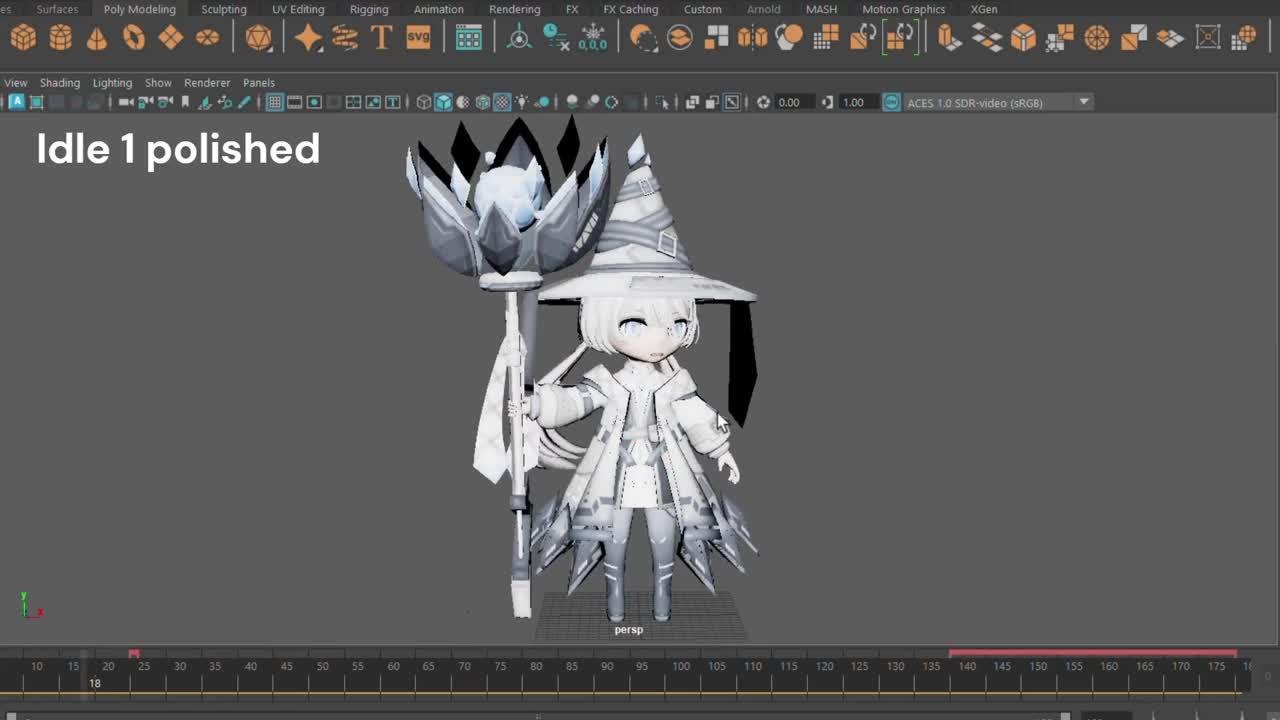Switch to the MASH shelf tab
The width and height of the screenshot is (1280, 720).
822,9
